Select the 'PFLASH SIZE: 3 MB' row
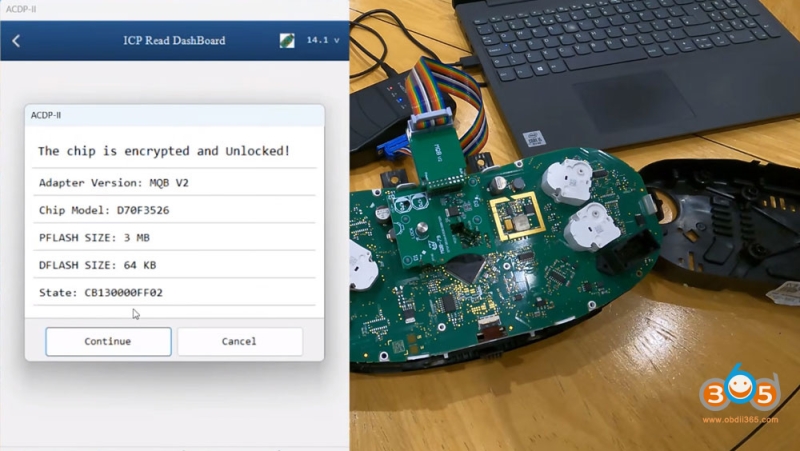The image size is (800, 451). 174,237
